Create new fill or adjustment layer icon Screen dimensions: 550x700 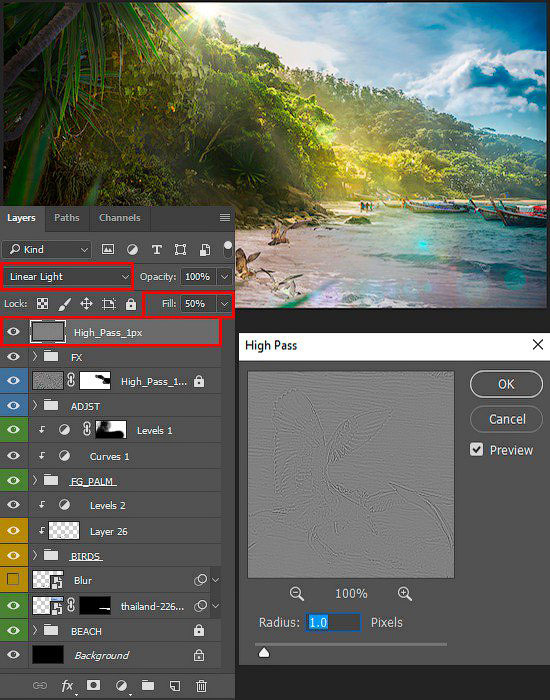click(x=121, y=685)
